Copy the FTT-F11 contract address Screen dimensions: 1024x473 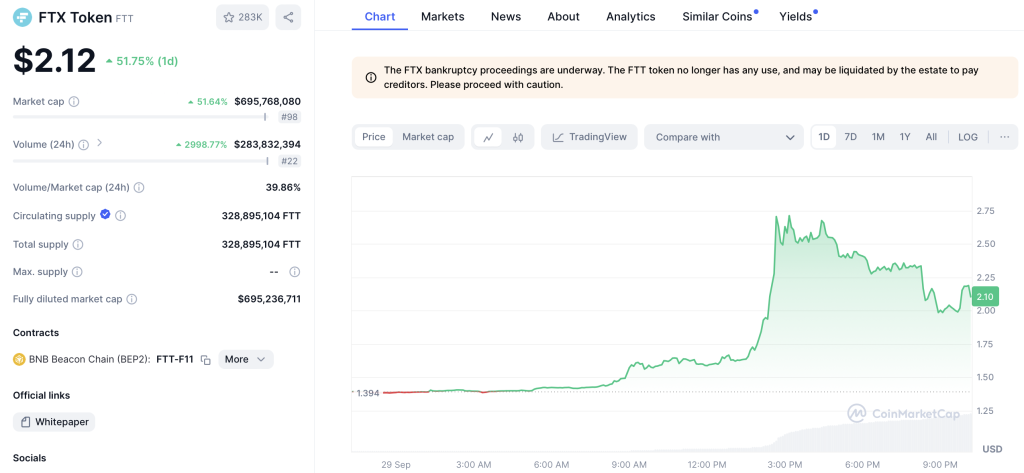[206, 360]
